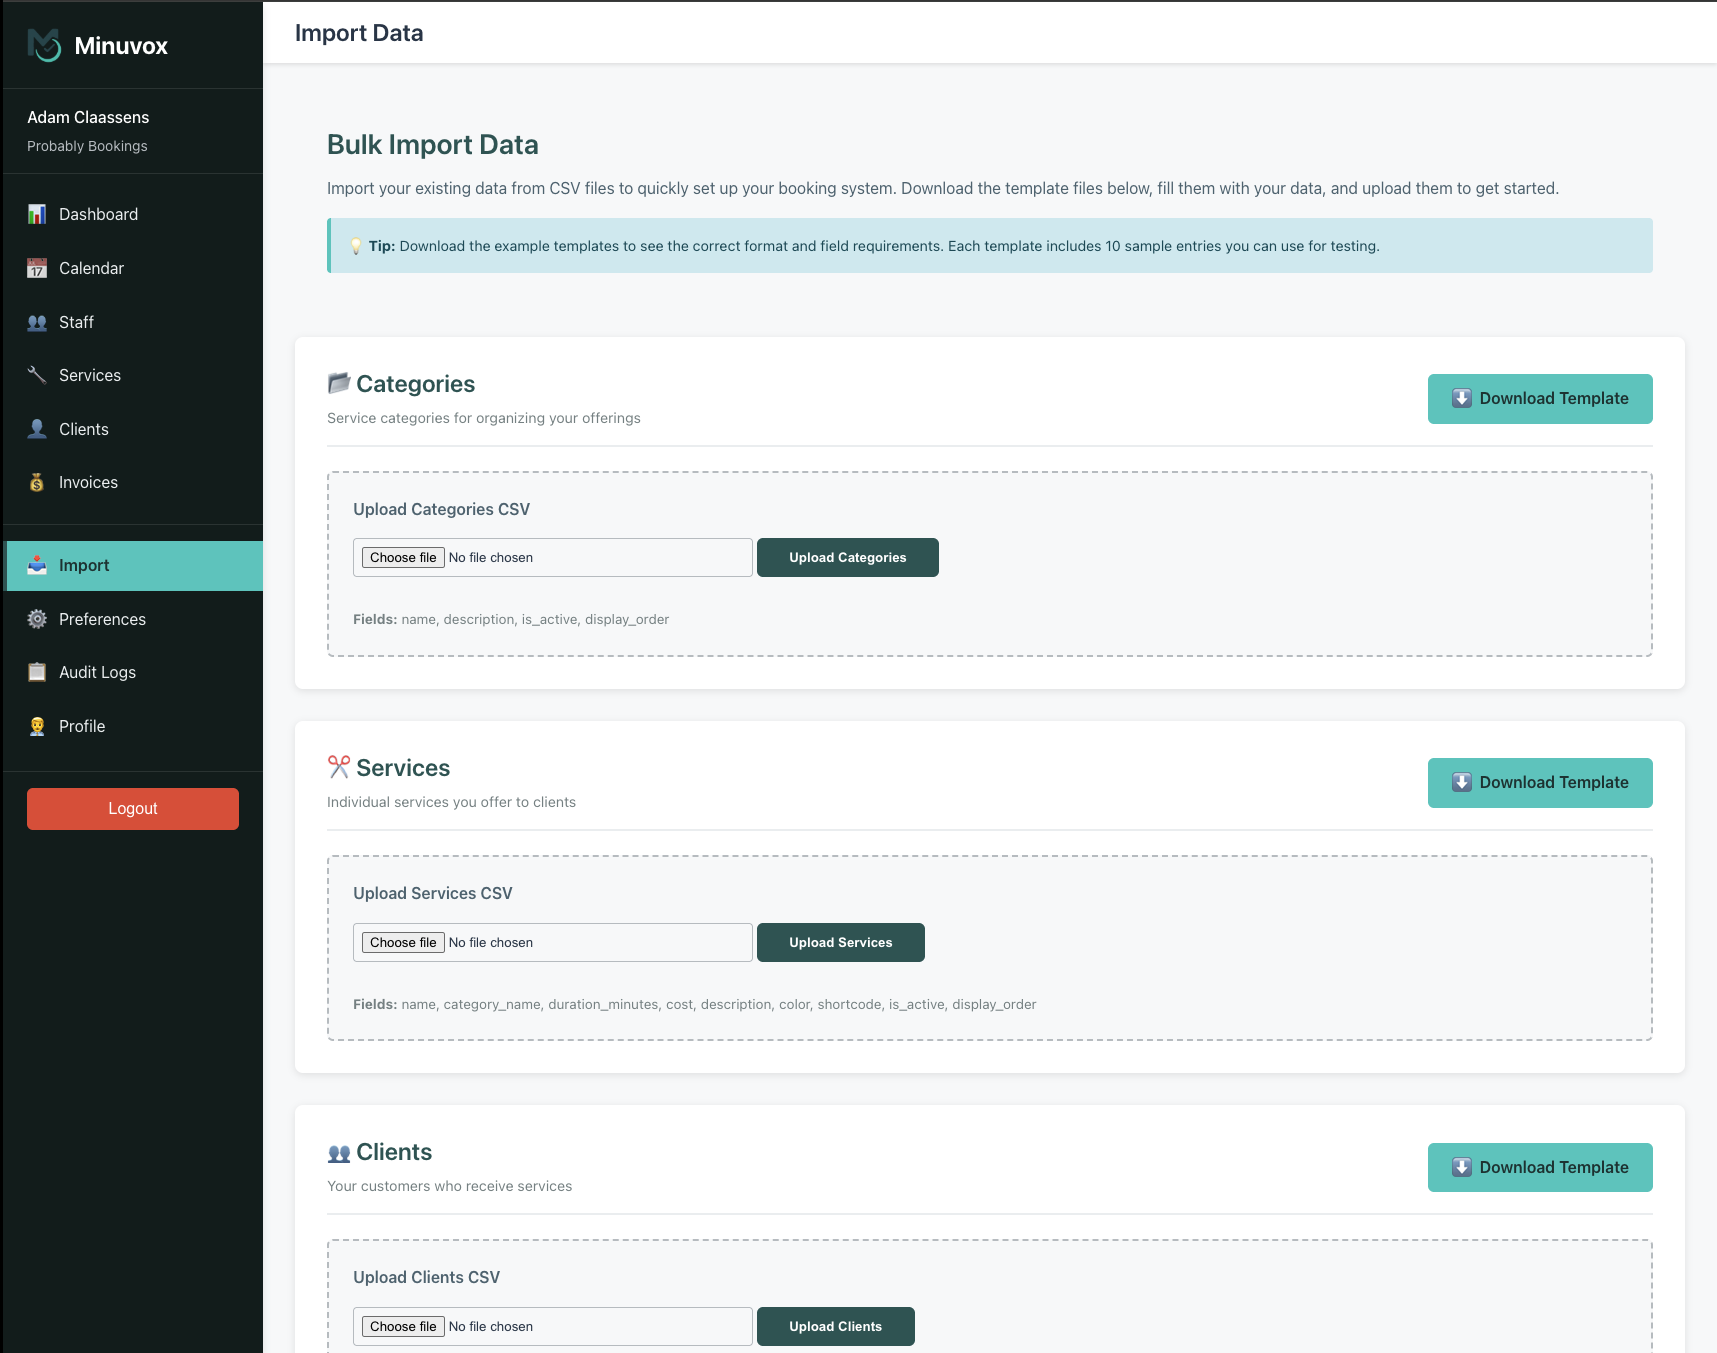This screenshot has height=1353, width=1717.
Task: Click the Audit Logs clipboard icon
Action: click(x=37, y=672)
